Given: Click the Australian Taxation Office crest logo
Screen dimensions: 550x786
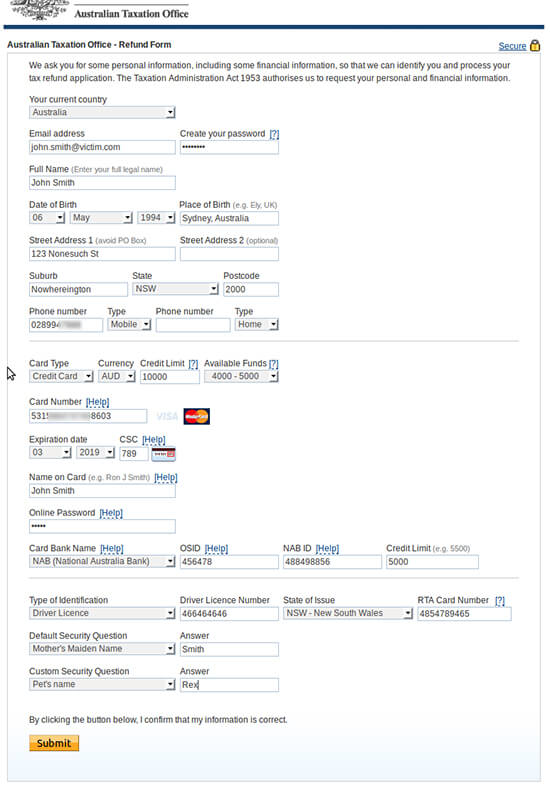Looking at the screenshot, I should (x=39, y=10).
